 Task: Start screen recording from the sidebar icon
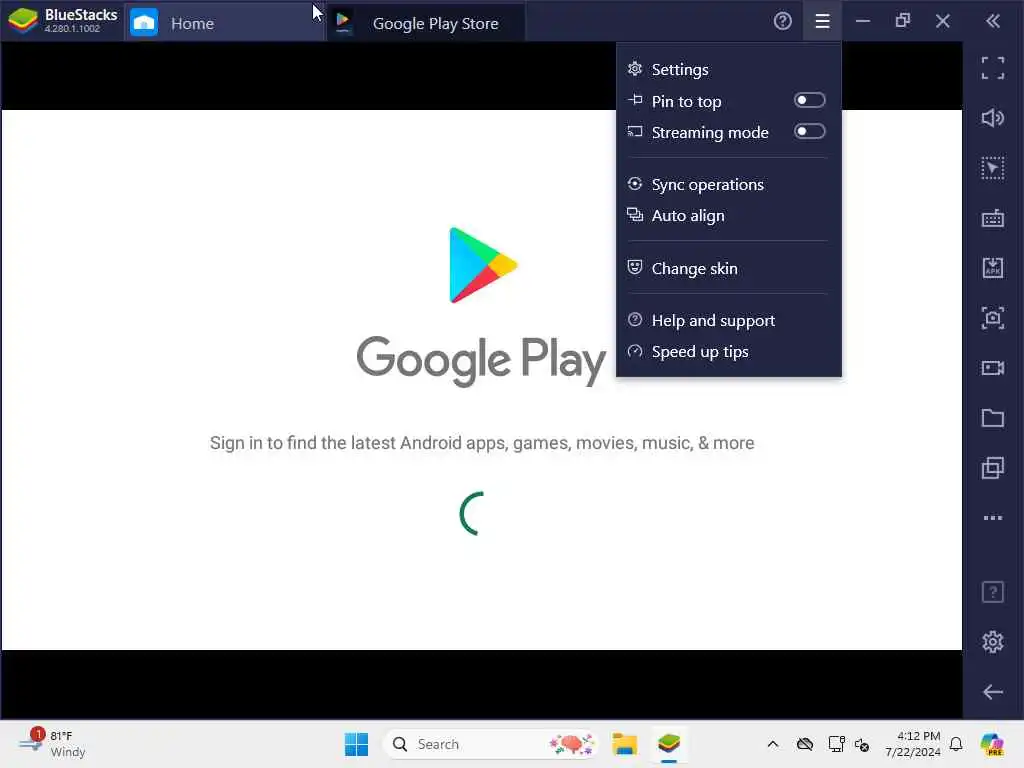[x=993, y=368]
